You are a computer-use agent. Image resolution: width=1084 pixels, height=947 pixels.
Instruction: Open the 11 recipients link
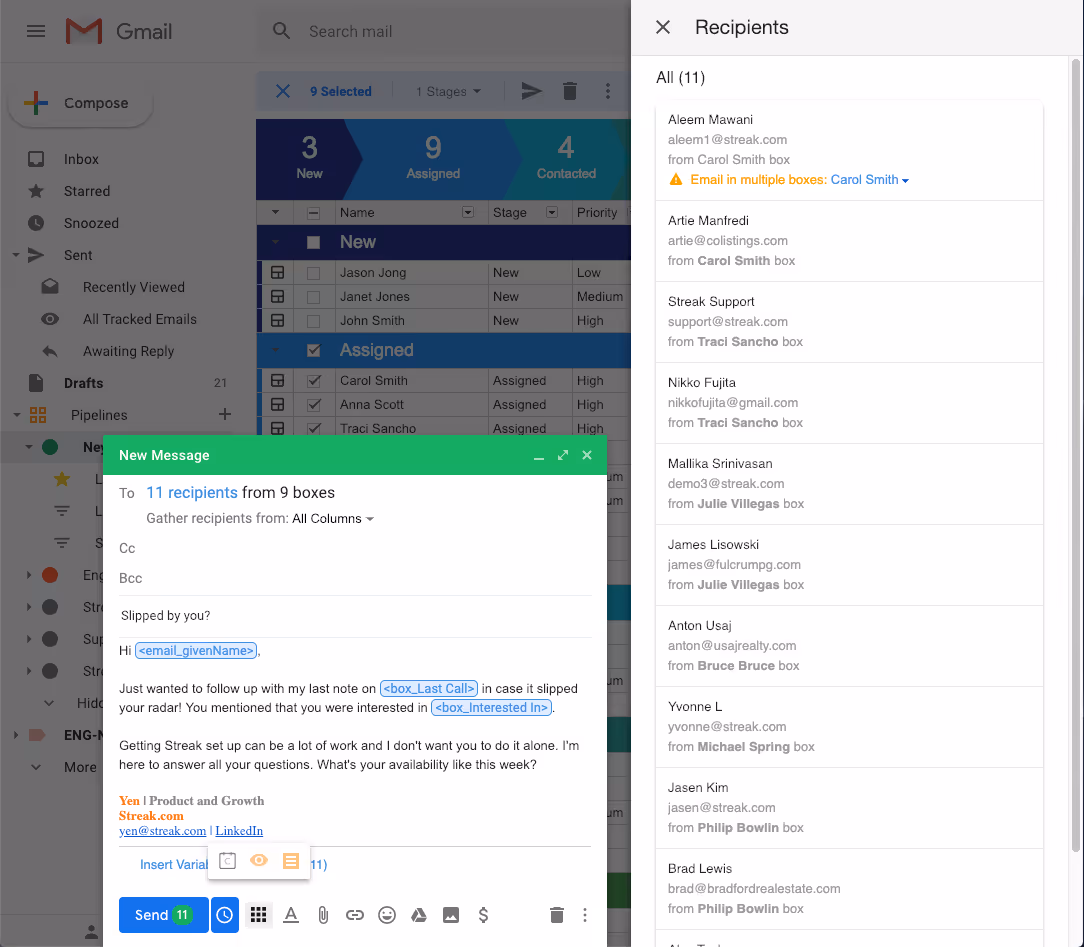click(x=191, y=492)
